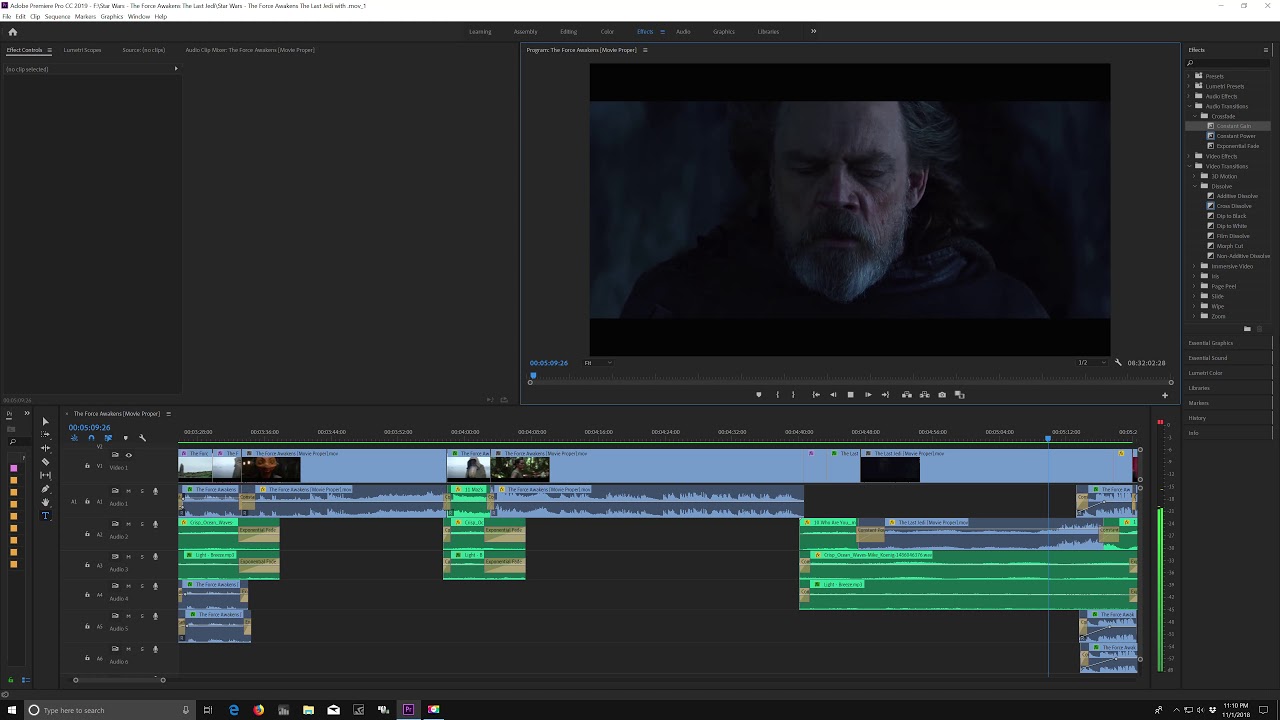The width and height of the screenshot is (1280, 720).
Task: Select the Ripple Edit tool
Action: click(45, 448)
